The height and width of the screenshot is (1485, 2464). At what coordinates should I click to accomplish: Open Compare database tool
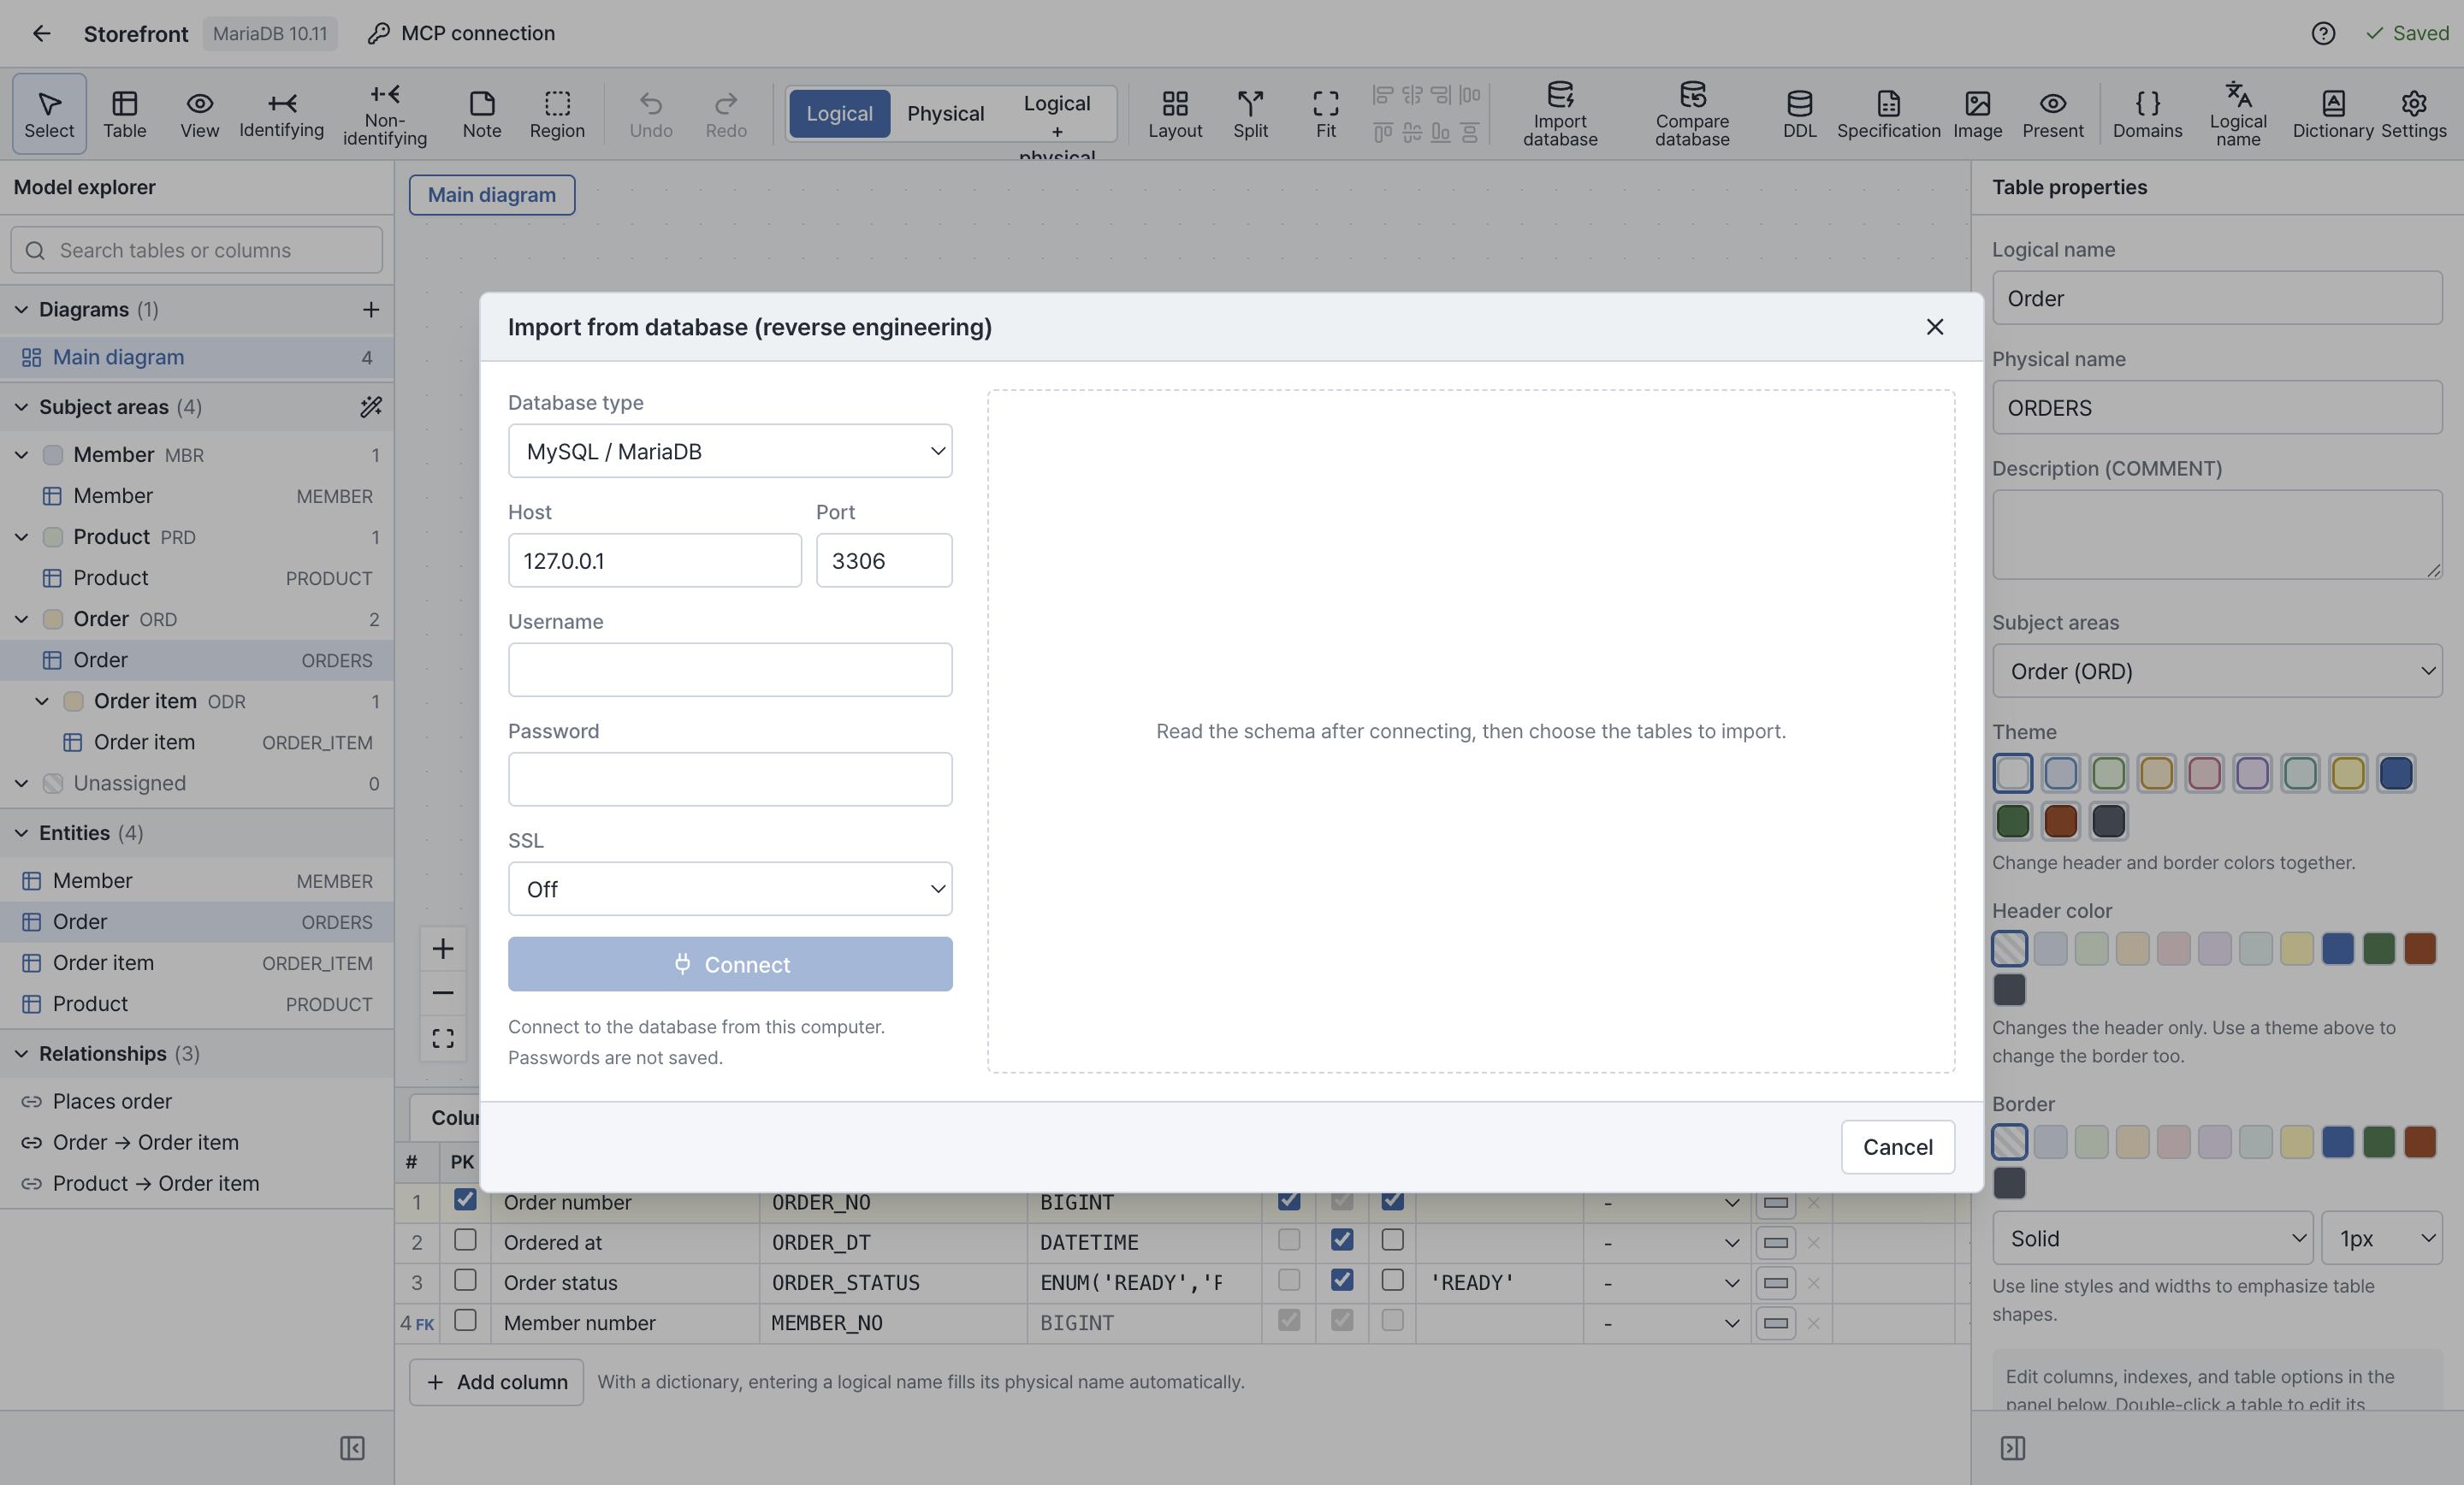point(1691,114)
